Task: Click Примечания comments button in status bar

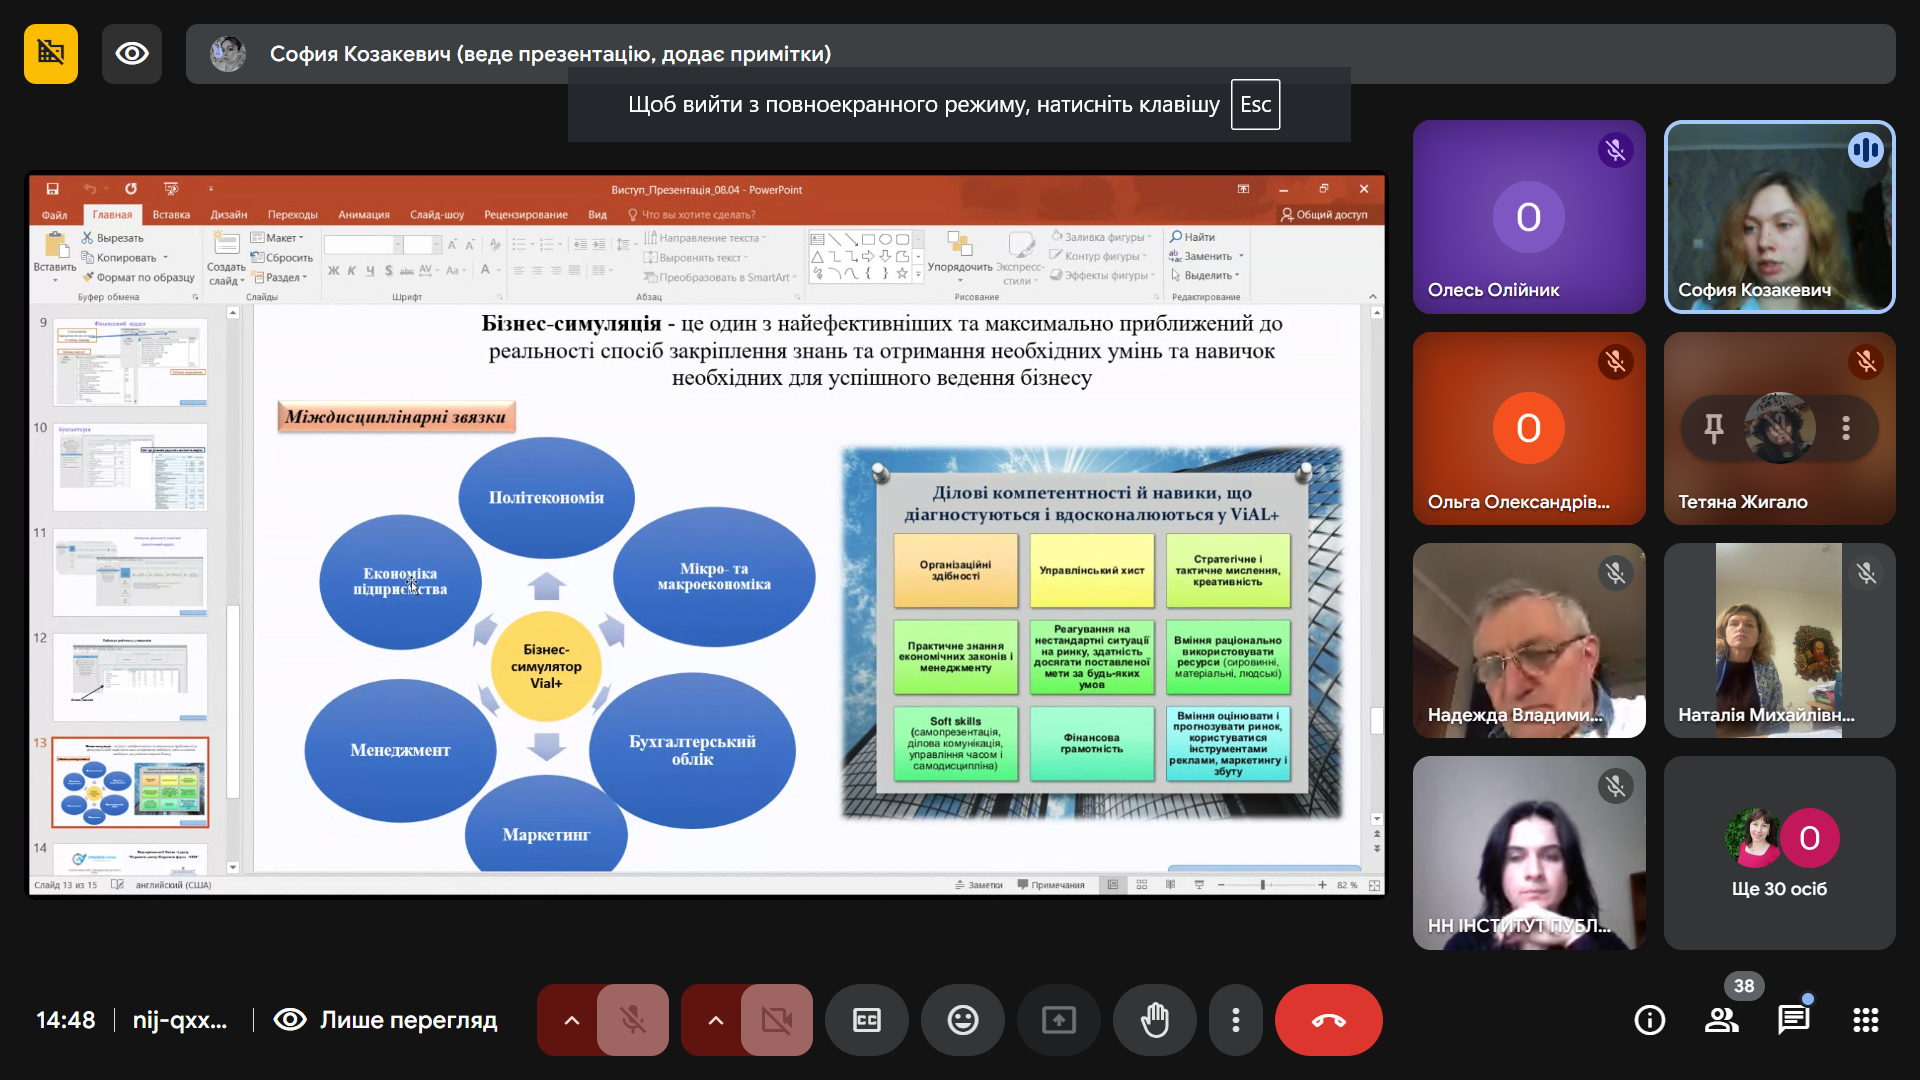Action: pyautogui.click(x=1051, y=885)
